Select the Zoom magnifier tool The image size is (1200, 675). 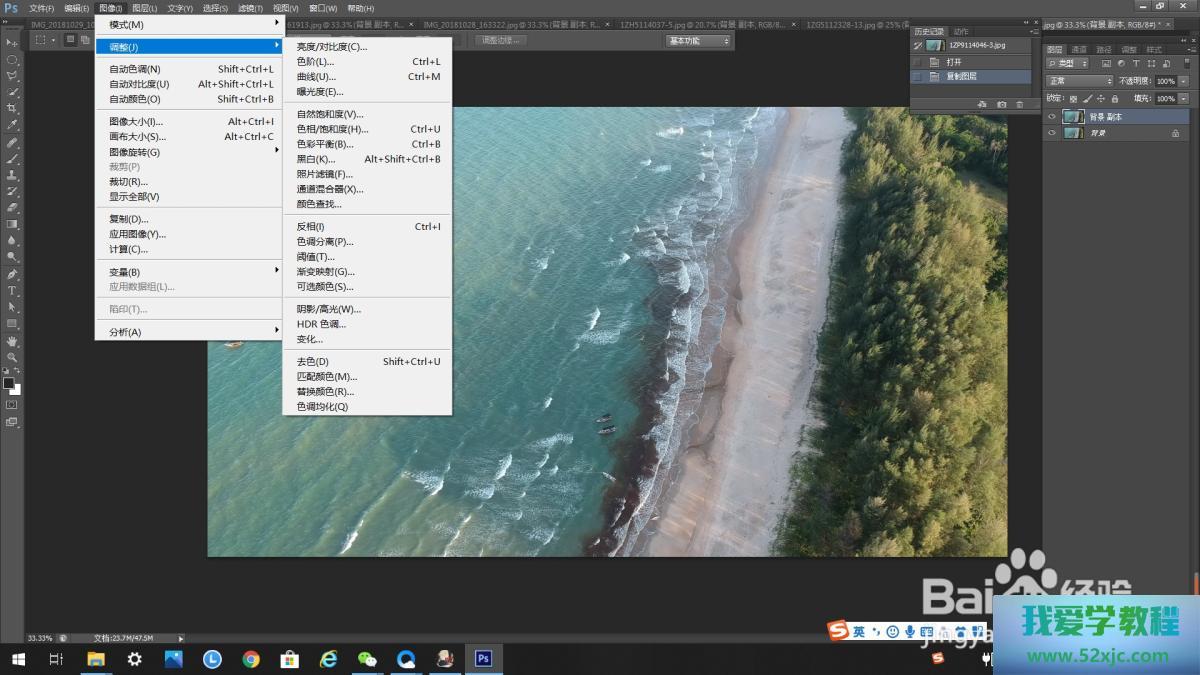pos(12,357)
